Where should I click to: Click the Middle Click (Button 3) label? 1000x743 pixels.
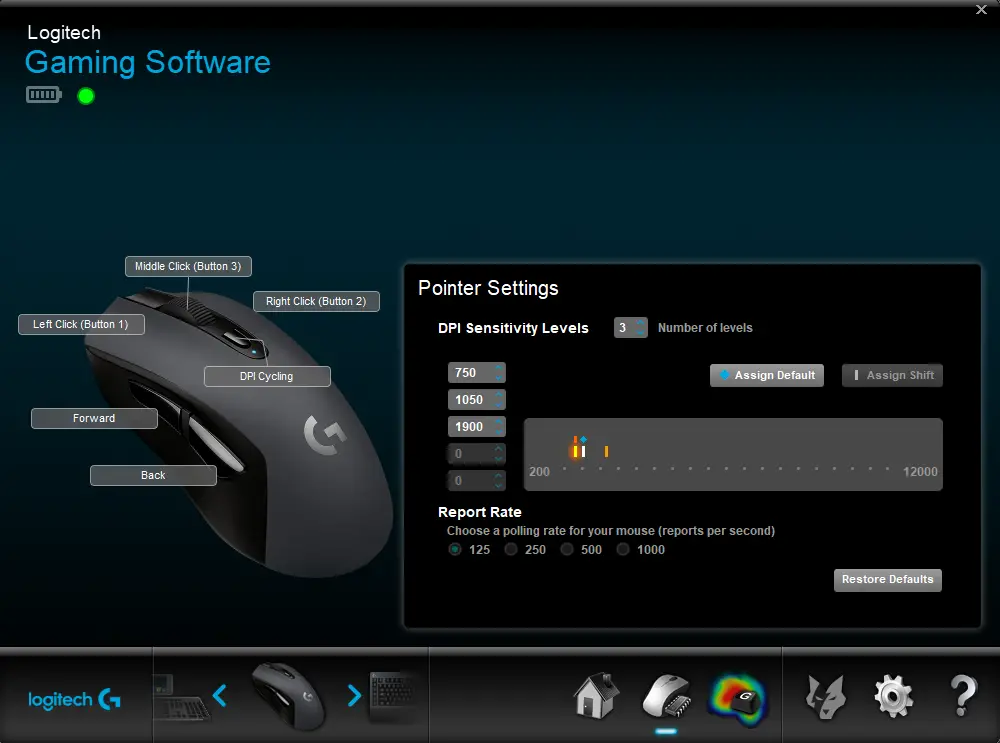188,266
